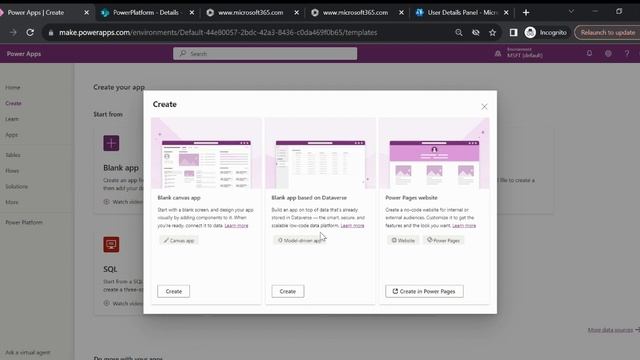Image resolution: width=640 pixels, height=360 pixels.
Task: Open Learn more link for Power Pages website
Action: [x=464, y=225]
